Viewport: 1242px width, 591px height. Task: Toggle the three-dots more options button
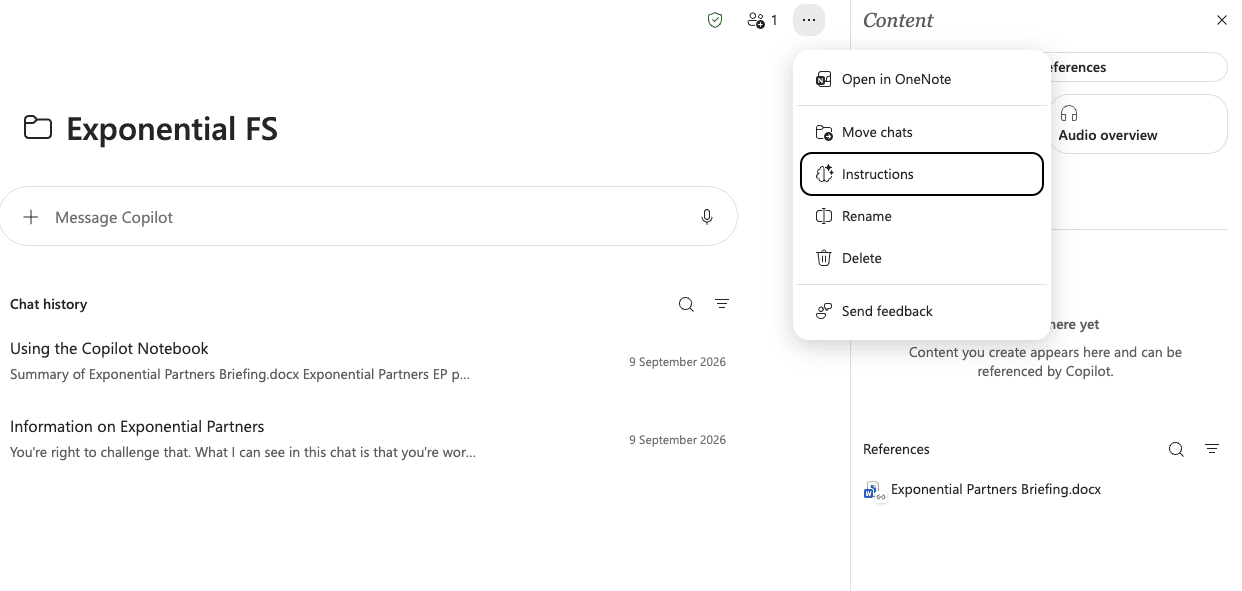point(809,20)
